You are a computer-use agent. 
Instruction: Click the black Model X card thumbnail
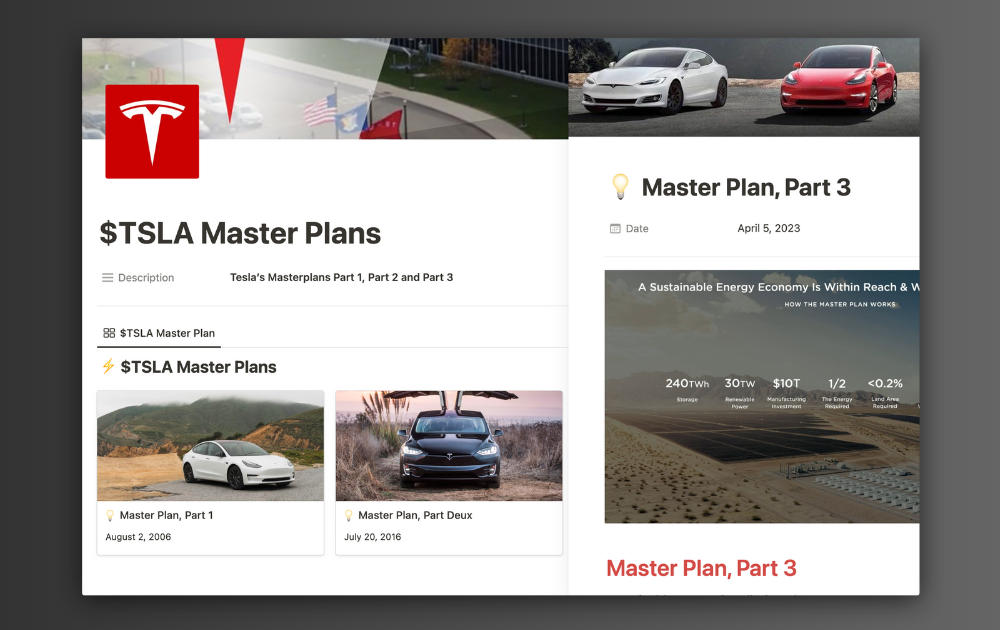(x=449, y=446)
